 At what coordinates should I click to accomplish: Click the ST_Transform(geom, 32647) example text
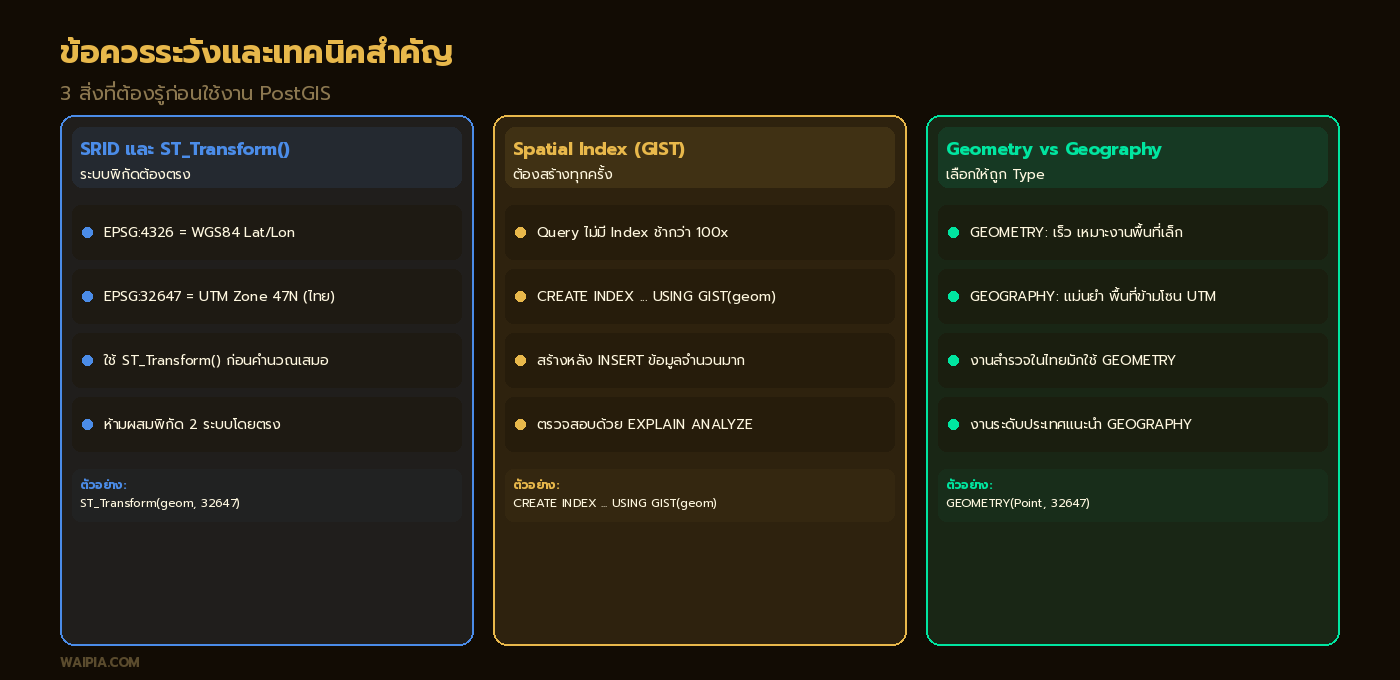pos(160,503)
